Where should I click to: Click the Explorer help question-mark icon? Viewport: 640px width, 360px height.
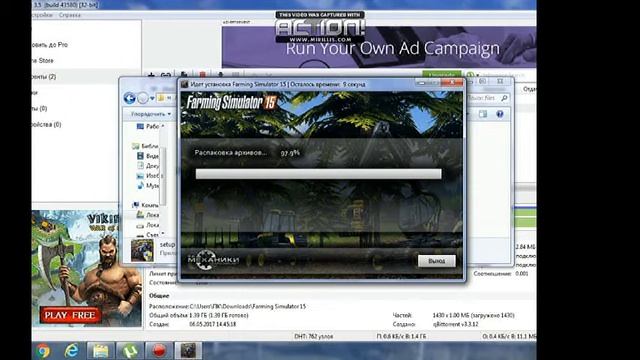coord(500,114)
